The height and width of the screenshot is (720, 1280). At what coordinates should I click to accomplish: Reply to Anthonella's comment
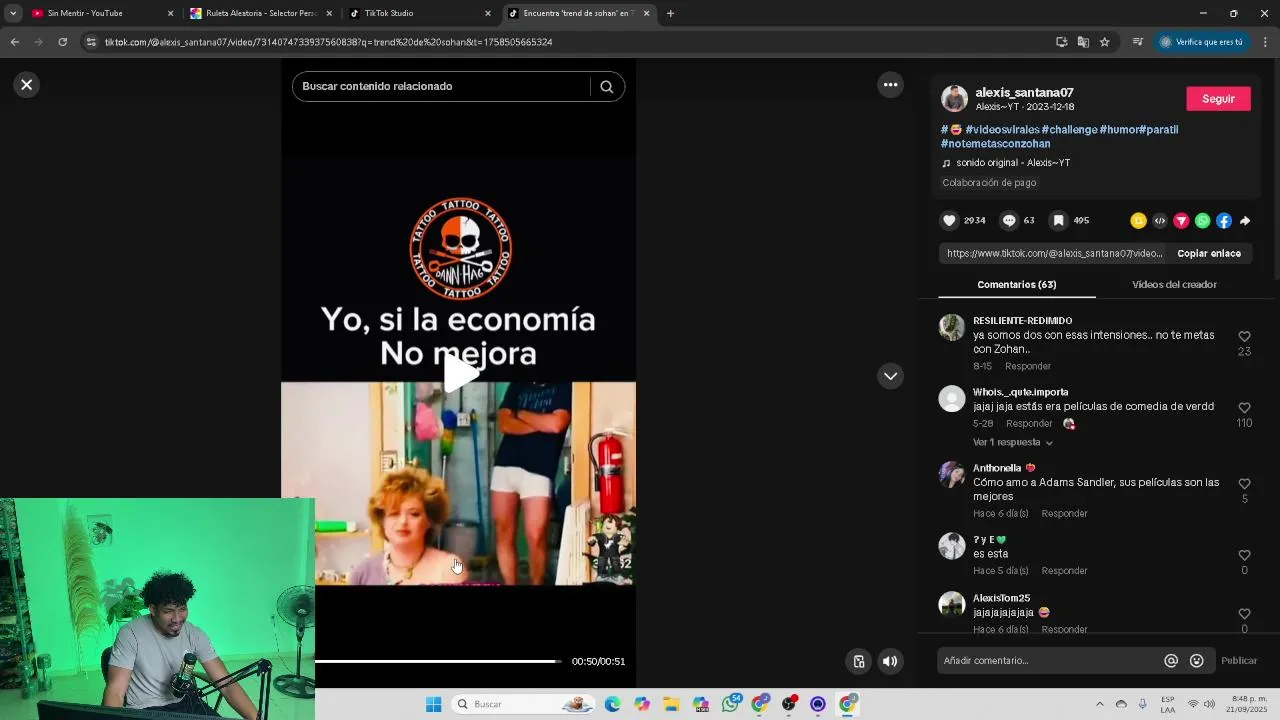[1064, 513]
